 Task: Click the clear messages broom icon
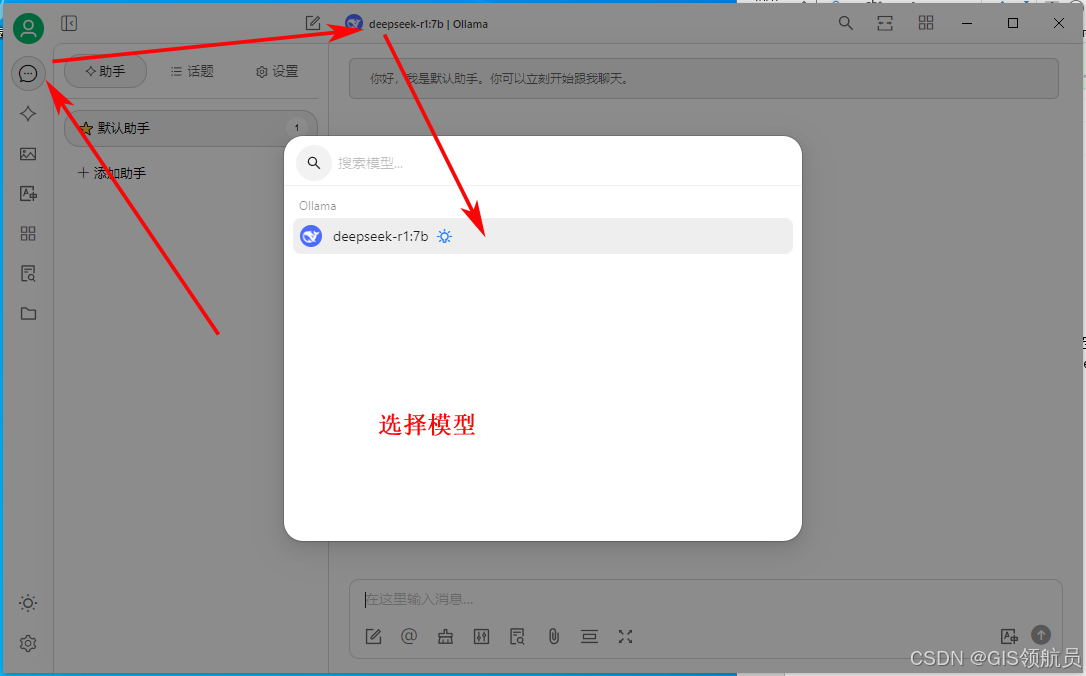coord(445,637)
